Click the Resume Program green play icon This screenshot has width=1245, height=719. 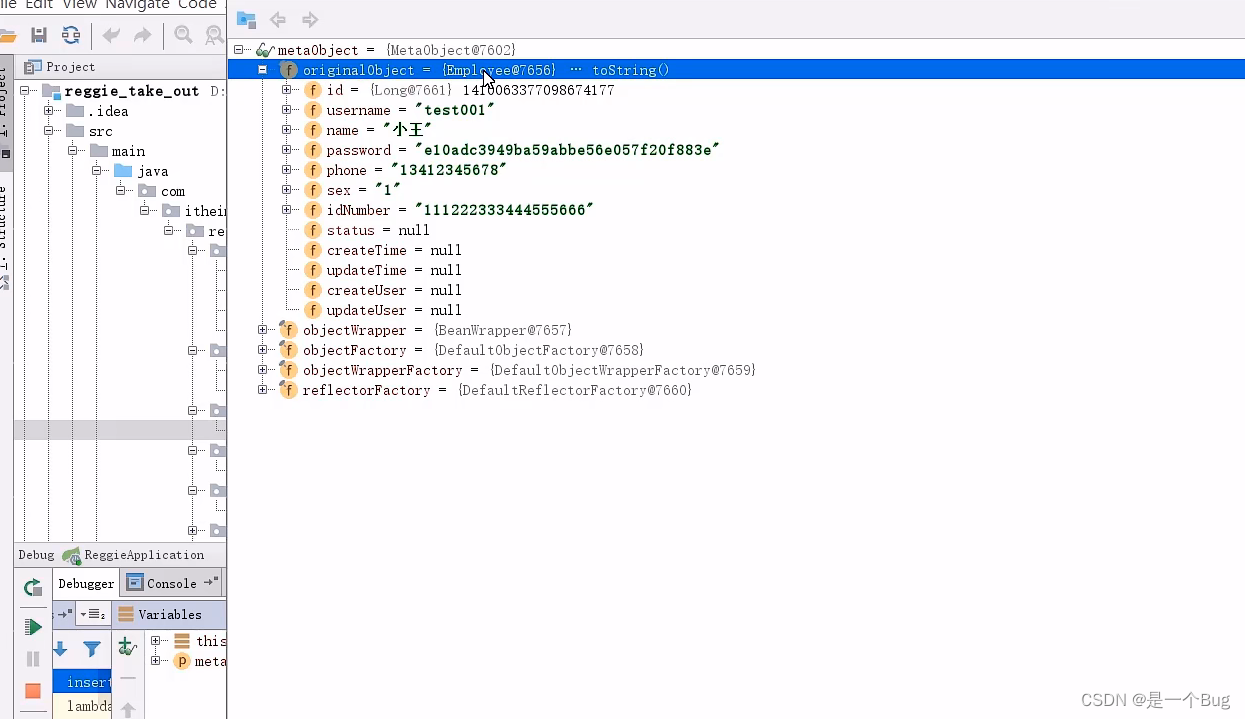(33, 627)
